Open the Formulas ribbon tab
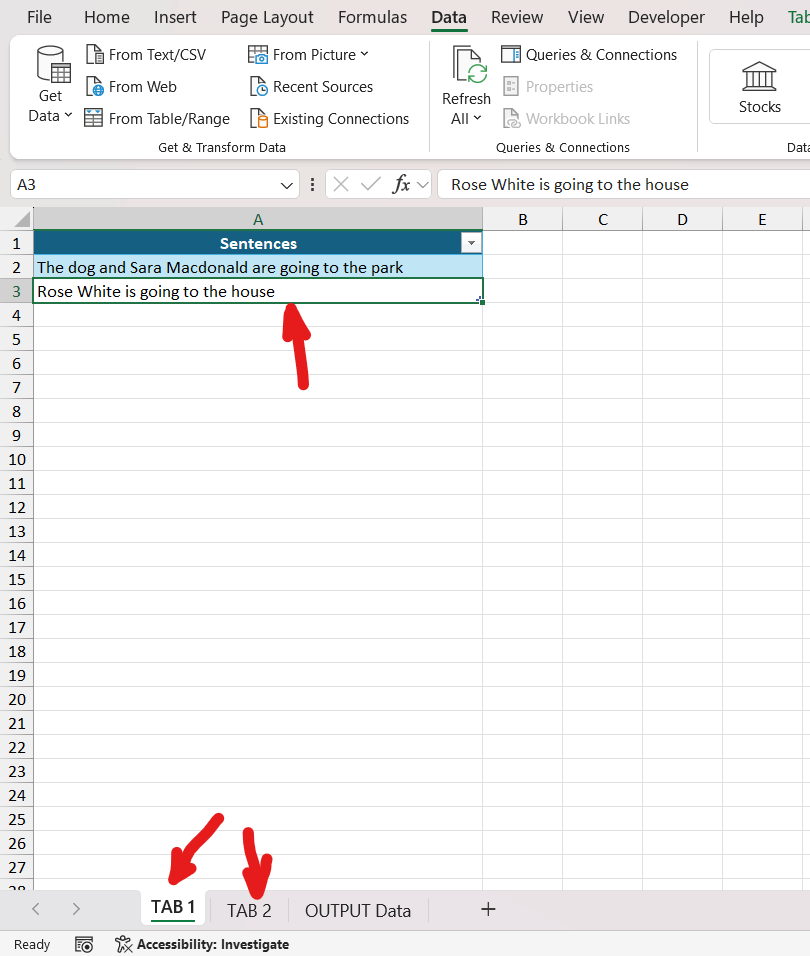The image size is (810, 956). pos(372,17)
